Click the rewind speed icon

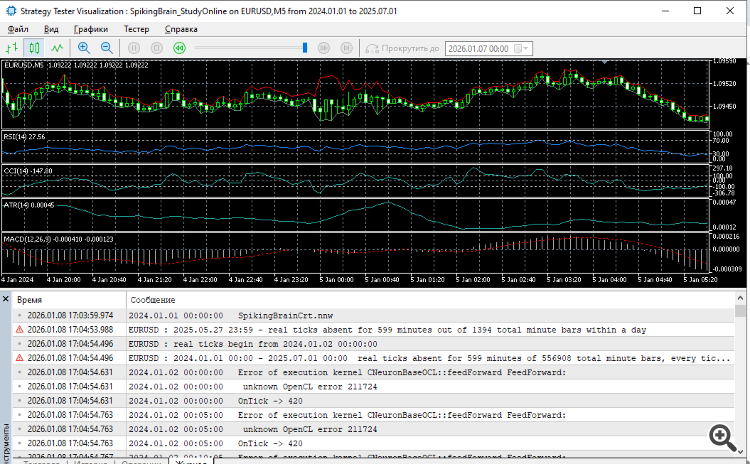(179, 47)
